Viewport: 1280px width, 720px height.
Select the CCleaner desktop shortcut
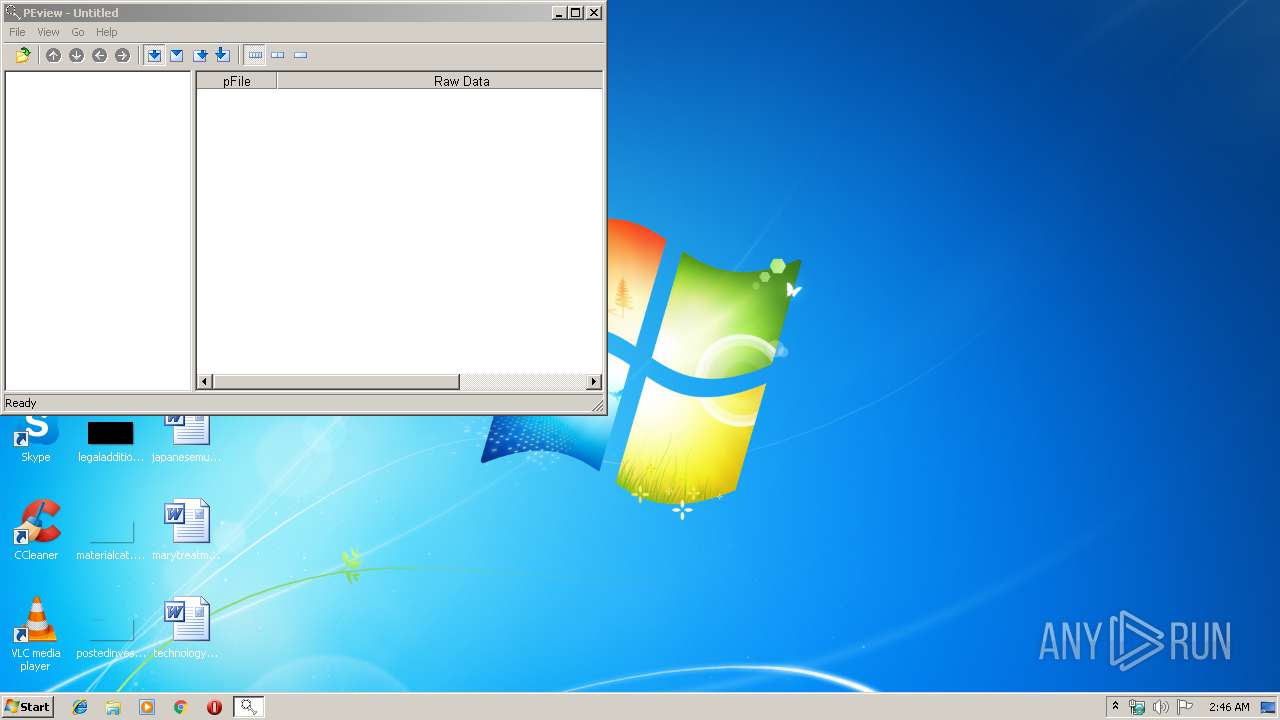[36, 530]
